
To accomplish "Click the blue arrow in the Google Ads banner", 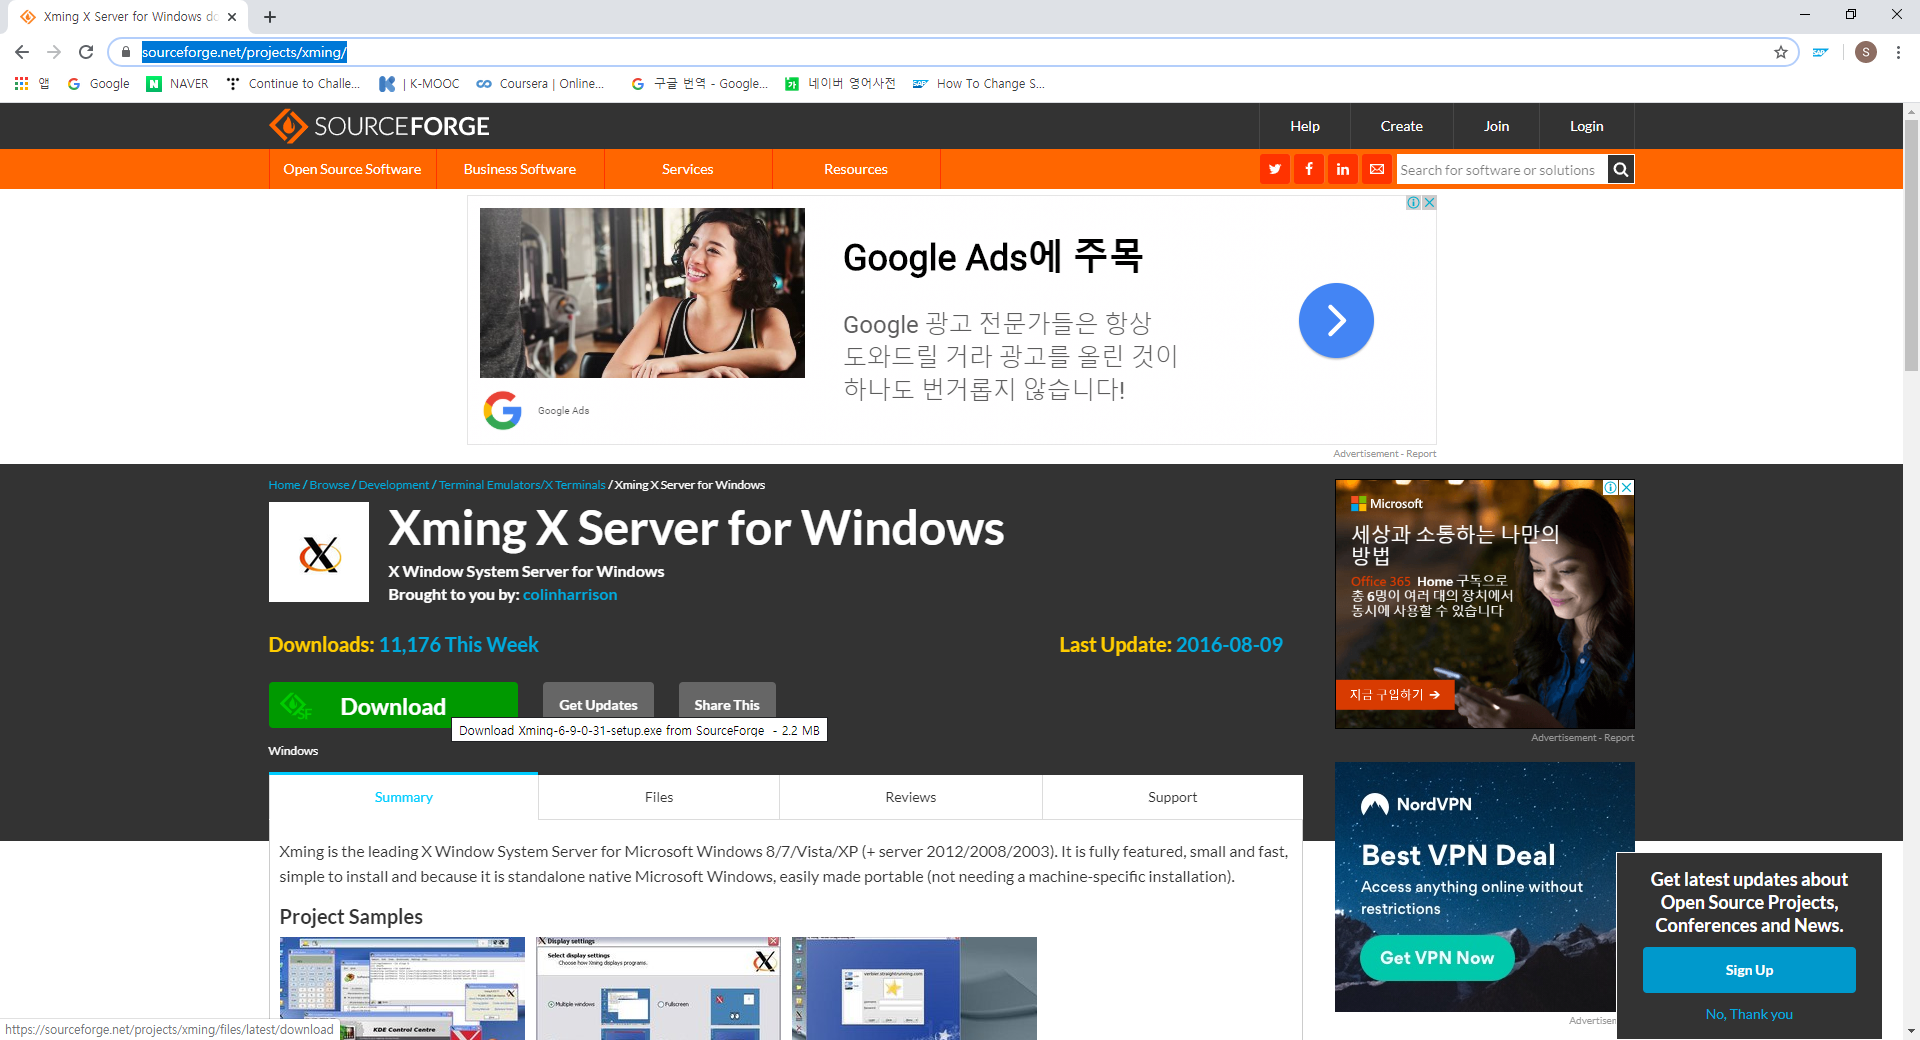I will 1336,320.
